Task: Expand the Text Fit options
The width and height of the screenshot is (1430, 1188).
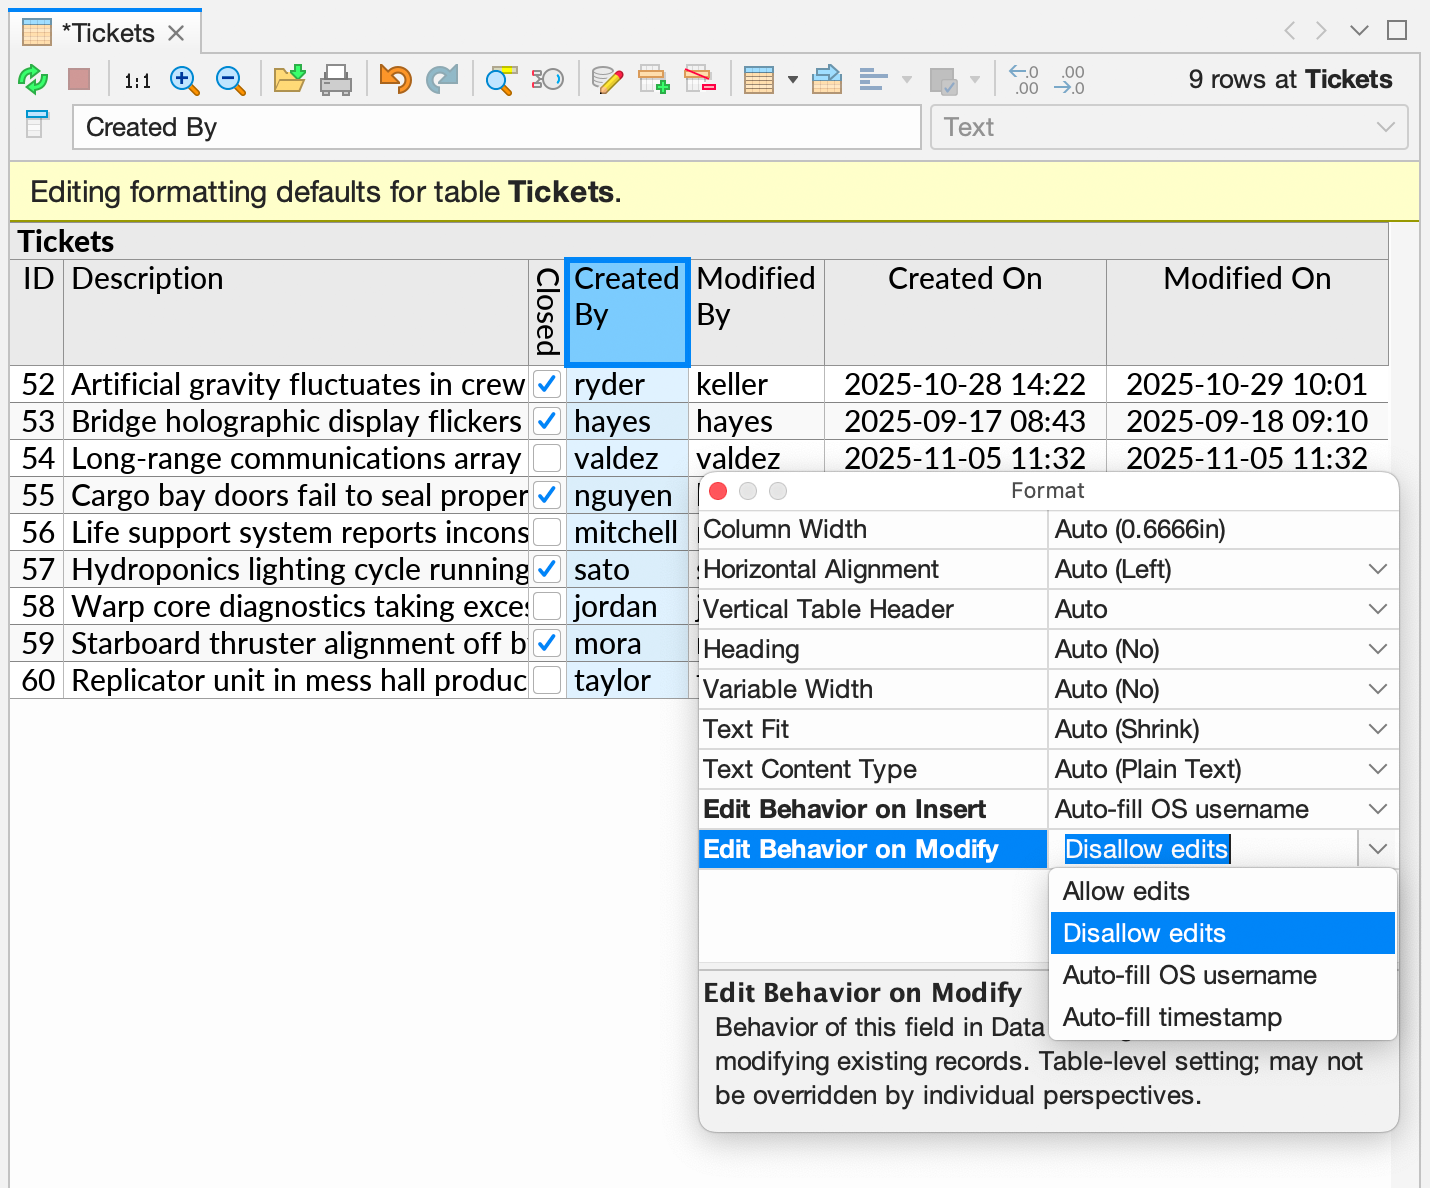Action: [x=1379, y=729]
